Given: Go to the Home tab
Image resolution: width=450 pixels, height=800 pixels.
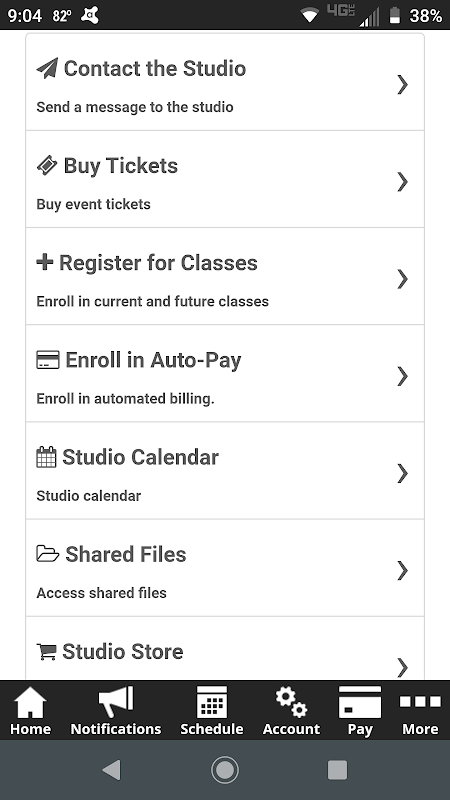Looking at the screenshot, I should (30, 710).
